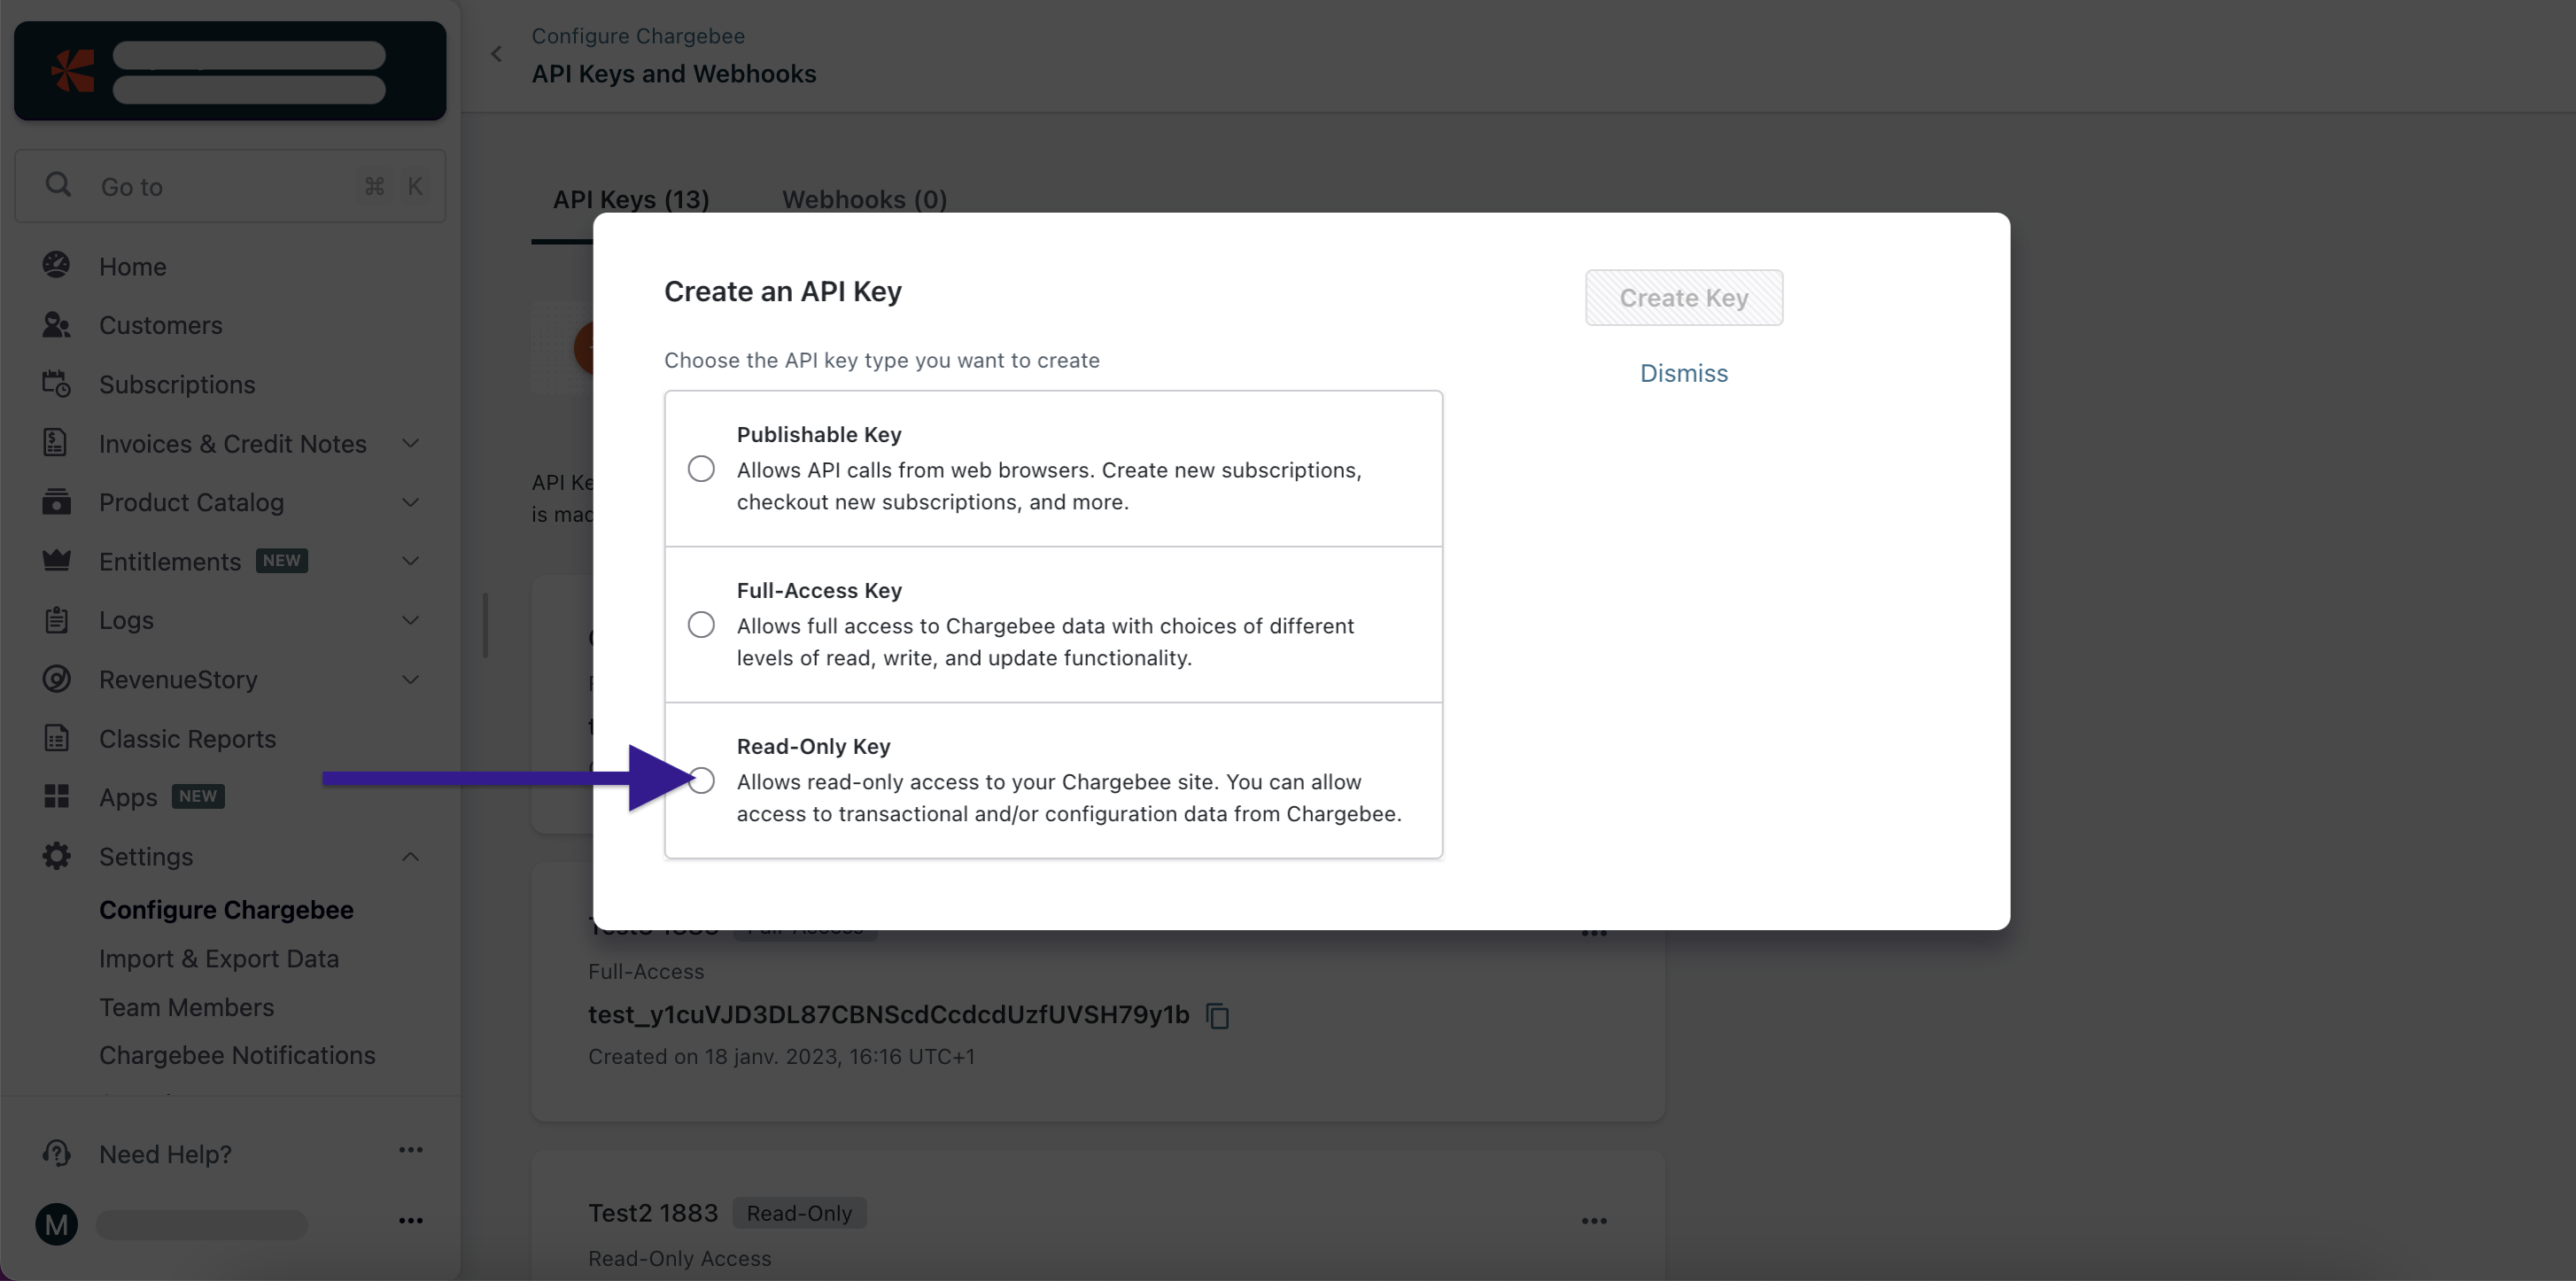The image size is (2576, 1281).
Task: Open Import & Export Data
Action: tap(219, 958)
